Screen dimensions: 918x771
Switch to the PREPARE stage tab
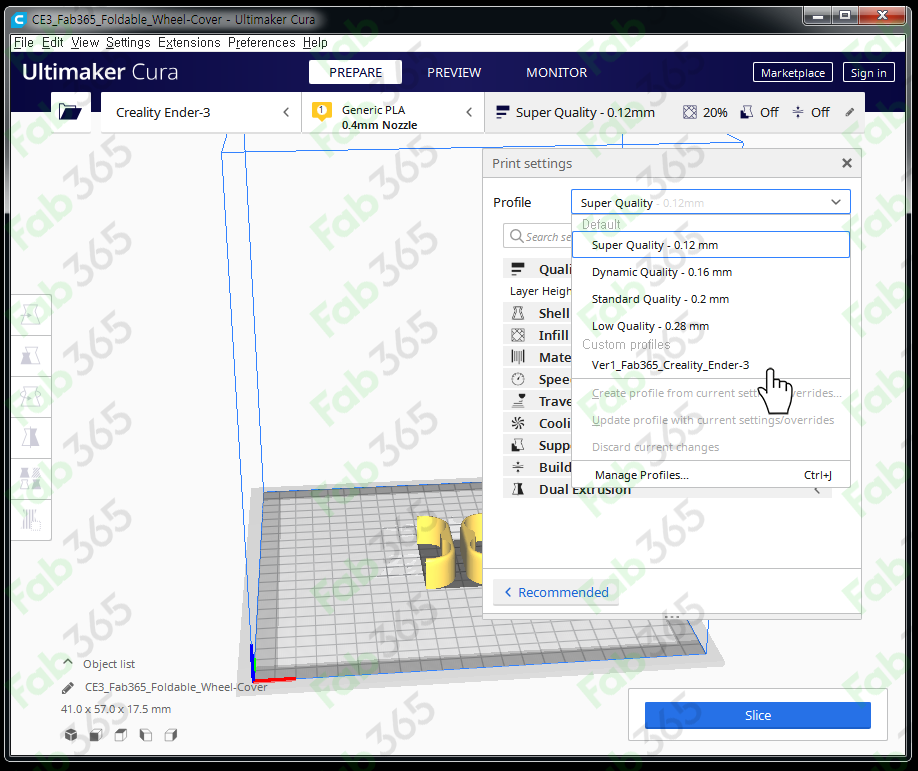coord(355,72)
